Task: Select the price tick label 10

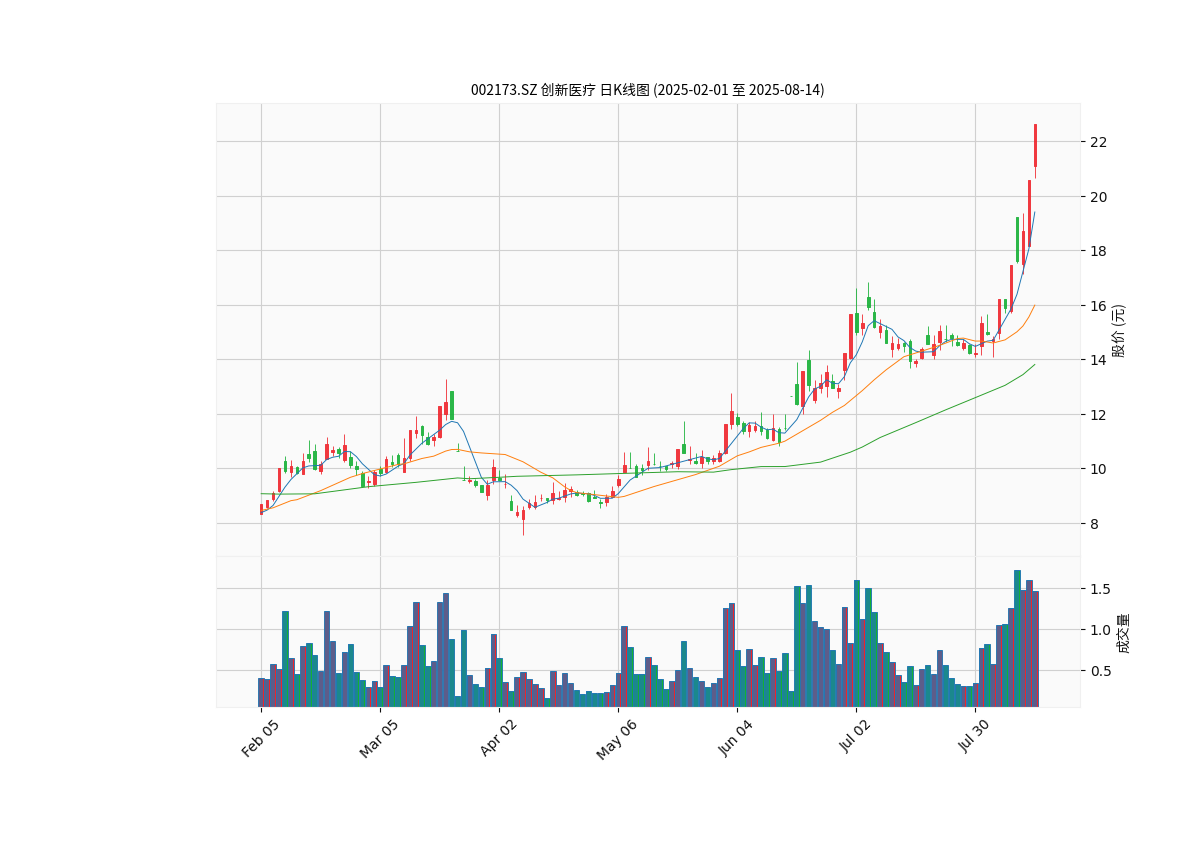Action: pyautogui.click(x=1098, y=469)
